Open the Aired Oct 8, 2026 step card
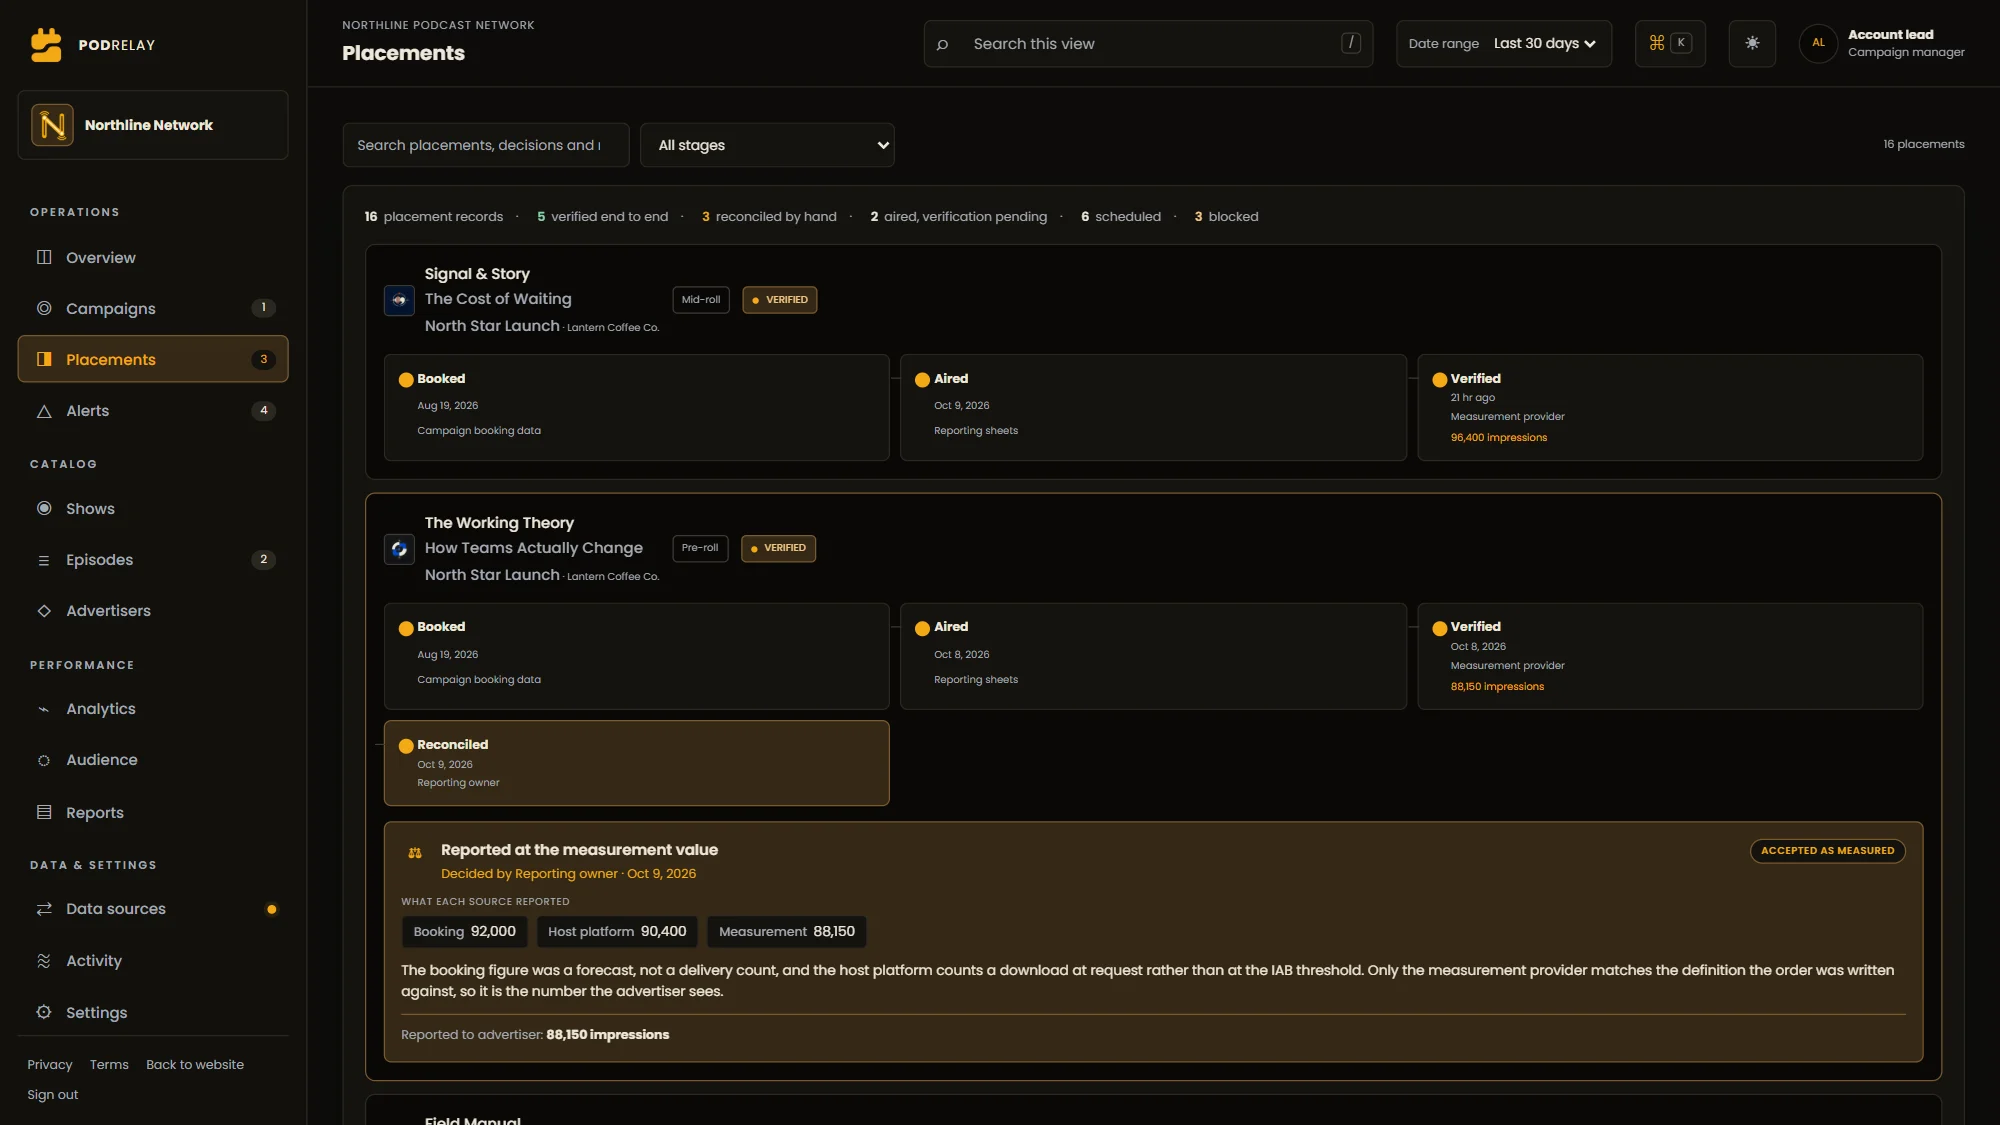2000x1125 pixels. (1153, 656)
